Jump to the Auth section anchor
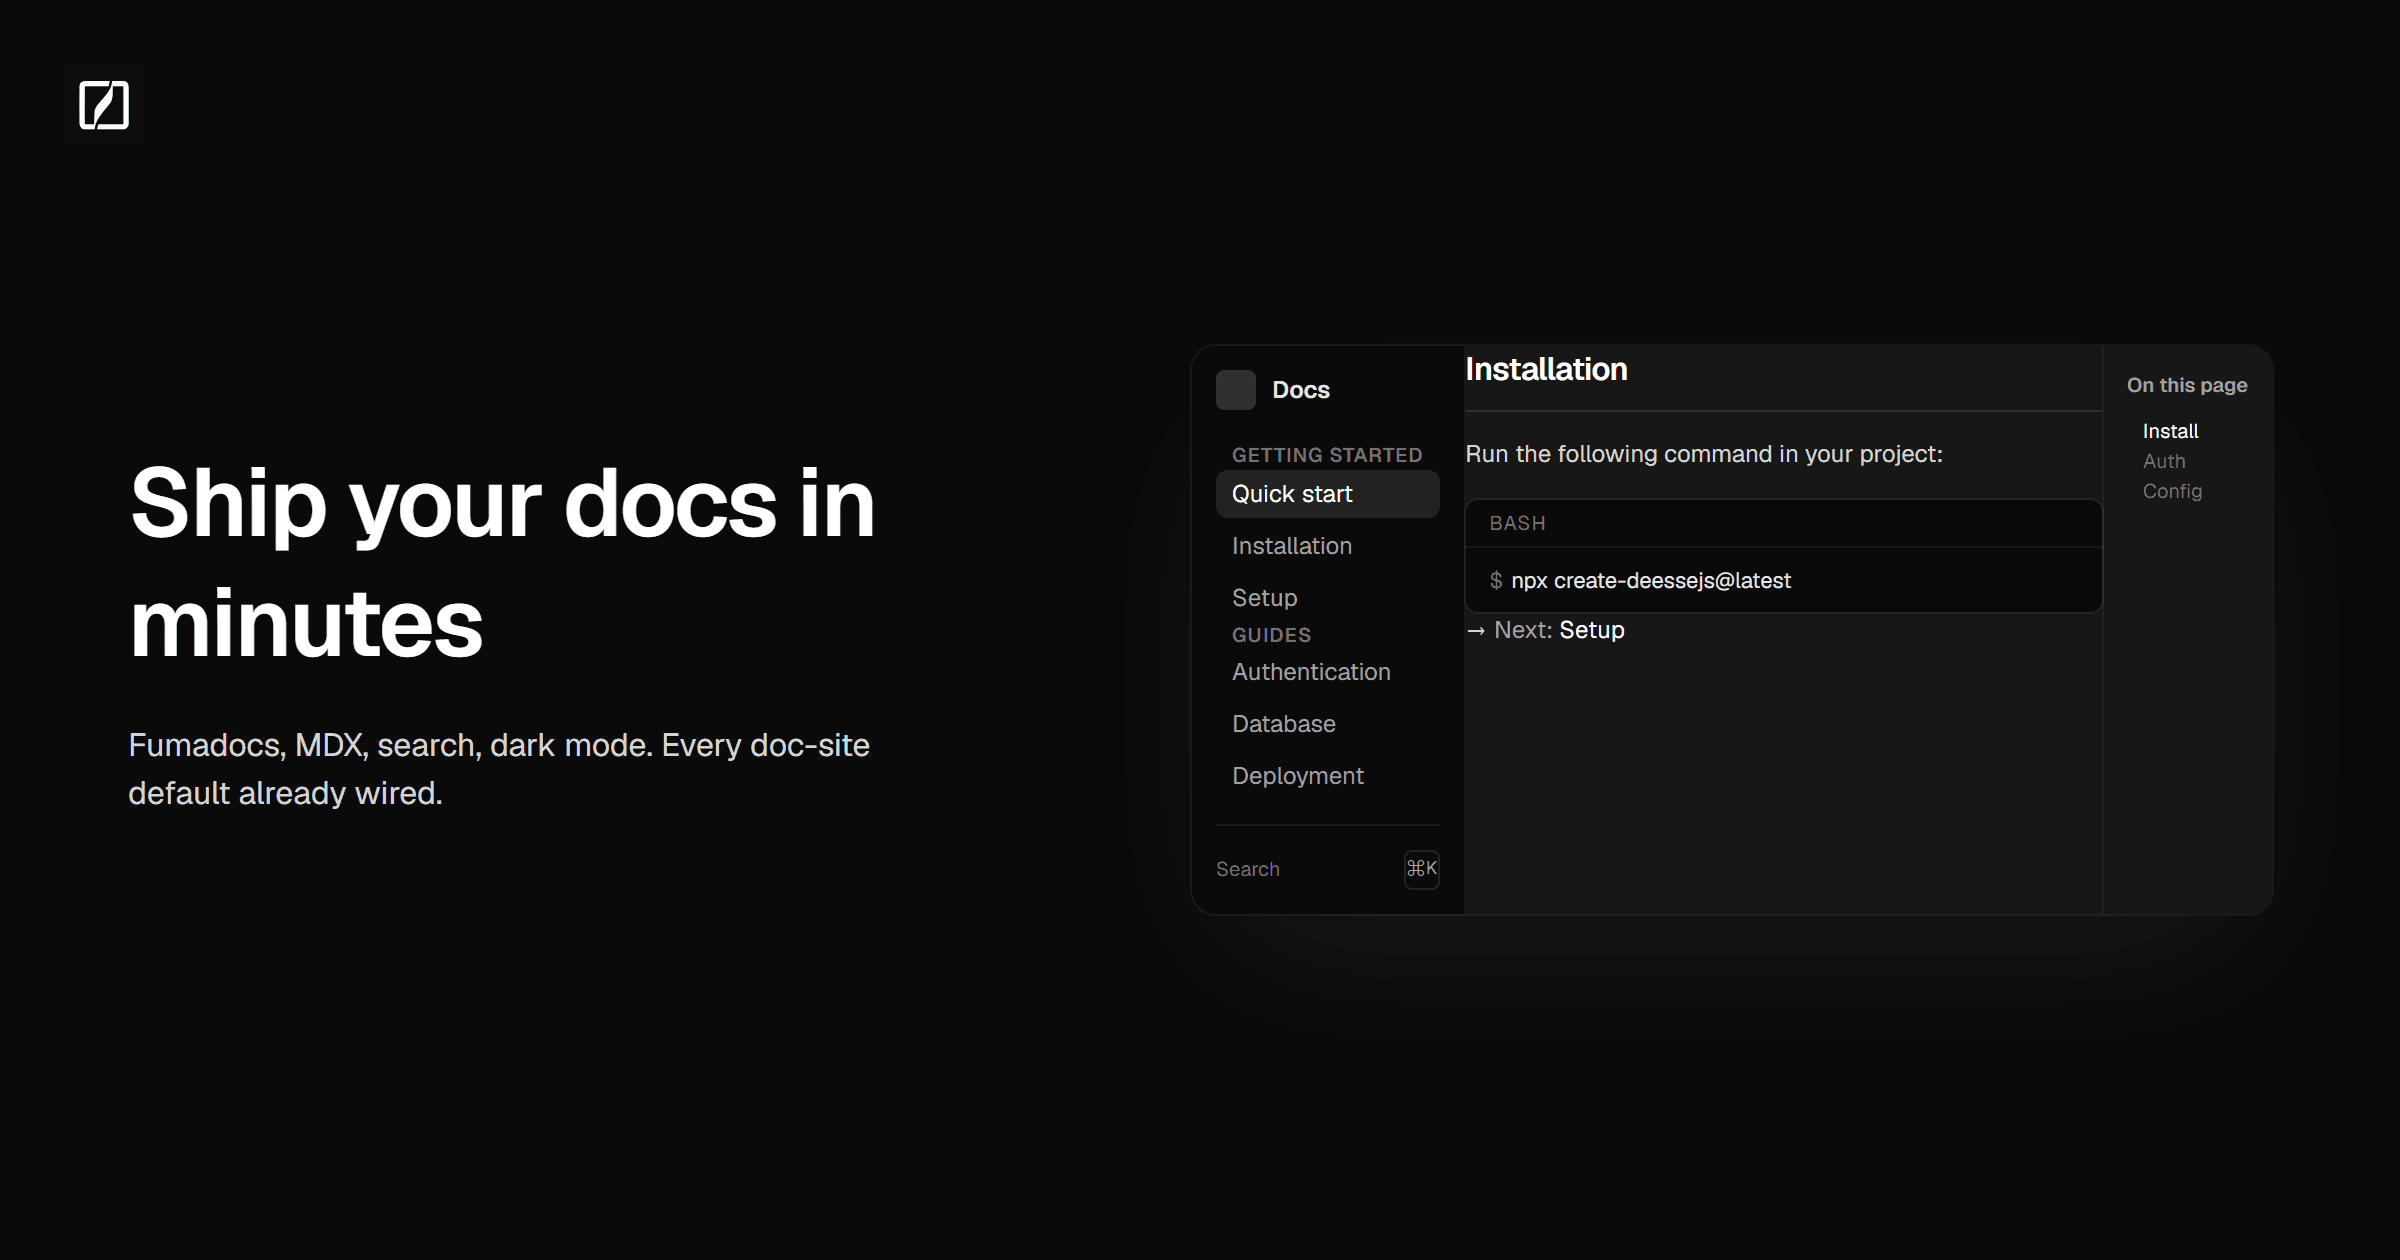 (x=2164, y=461)
